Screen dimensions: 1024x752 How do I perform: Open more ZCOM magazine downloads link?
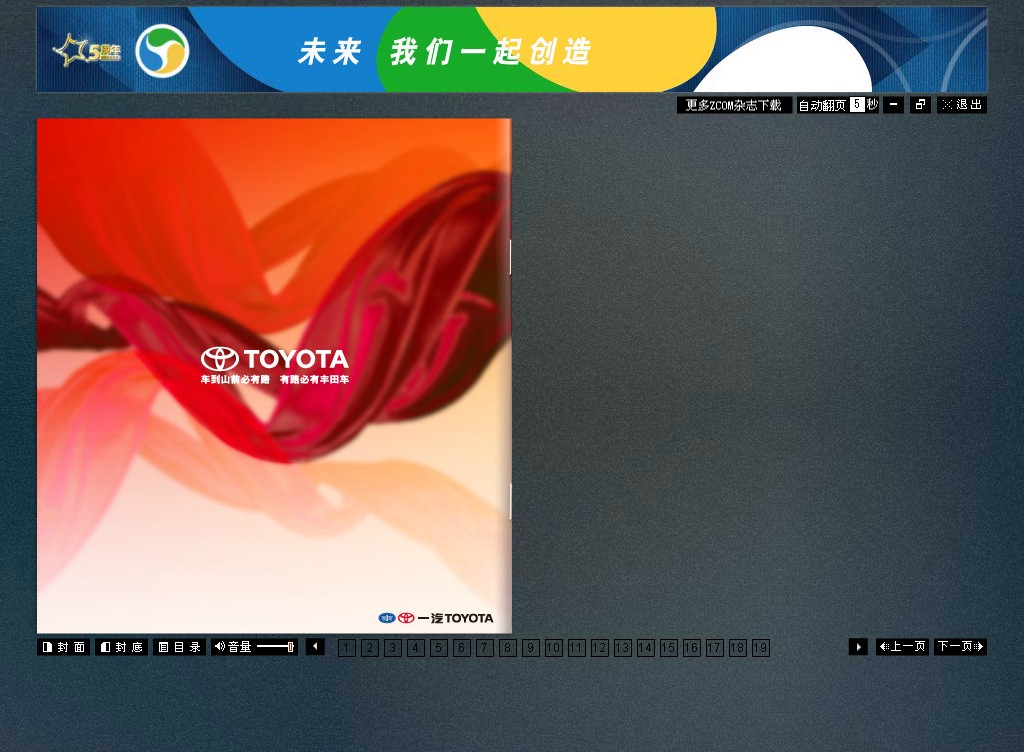(734, 105)
